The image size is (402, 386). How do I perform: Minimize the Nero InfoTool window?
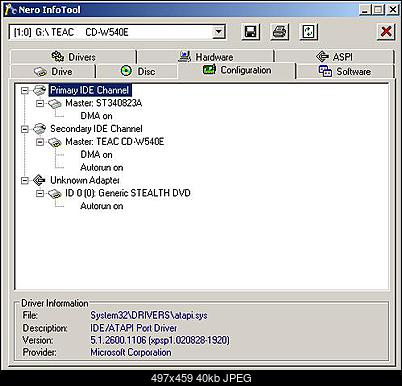[x=365, y=9]
